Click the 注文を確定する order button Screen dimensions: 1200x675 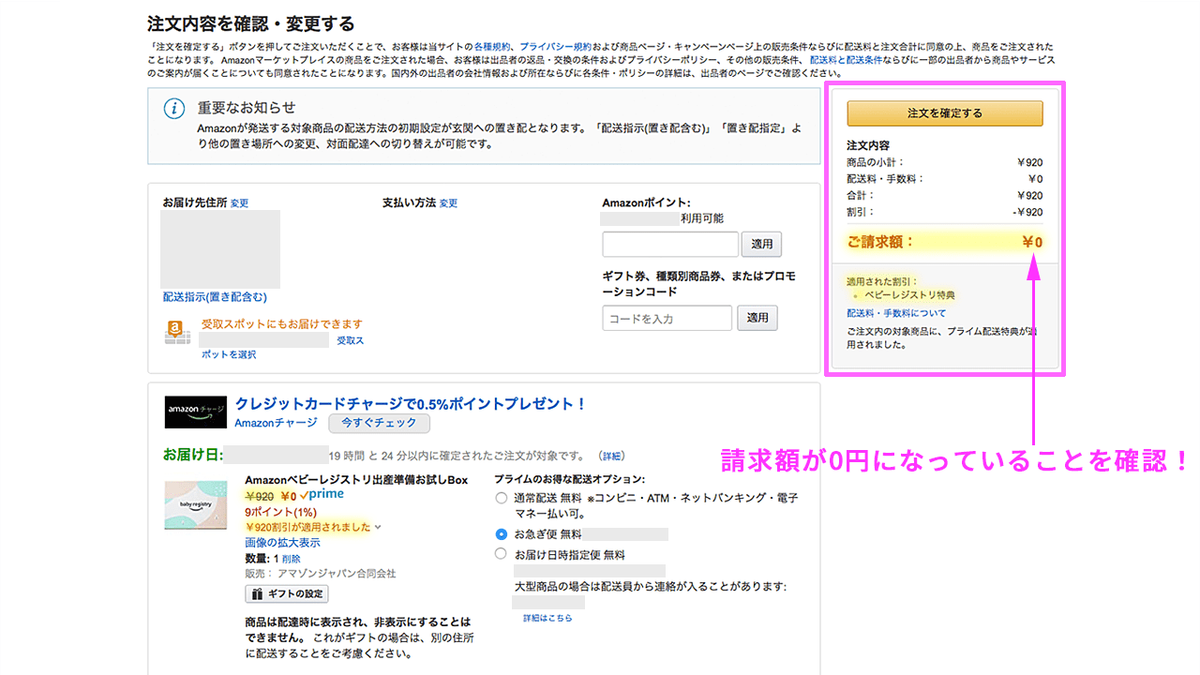click(x=944, y=113)
